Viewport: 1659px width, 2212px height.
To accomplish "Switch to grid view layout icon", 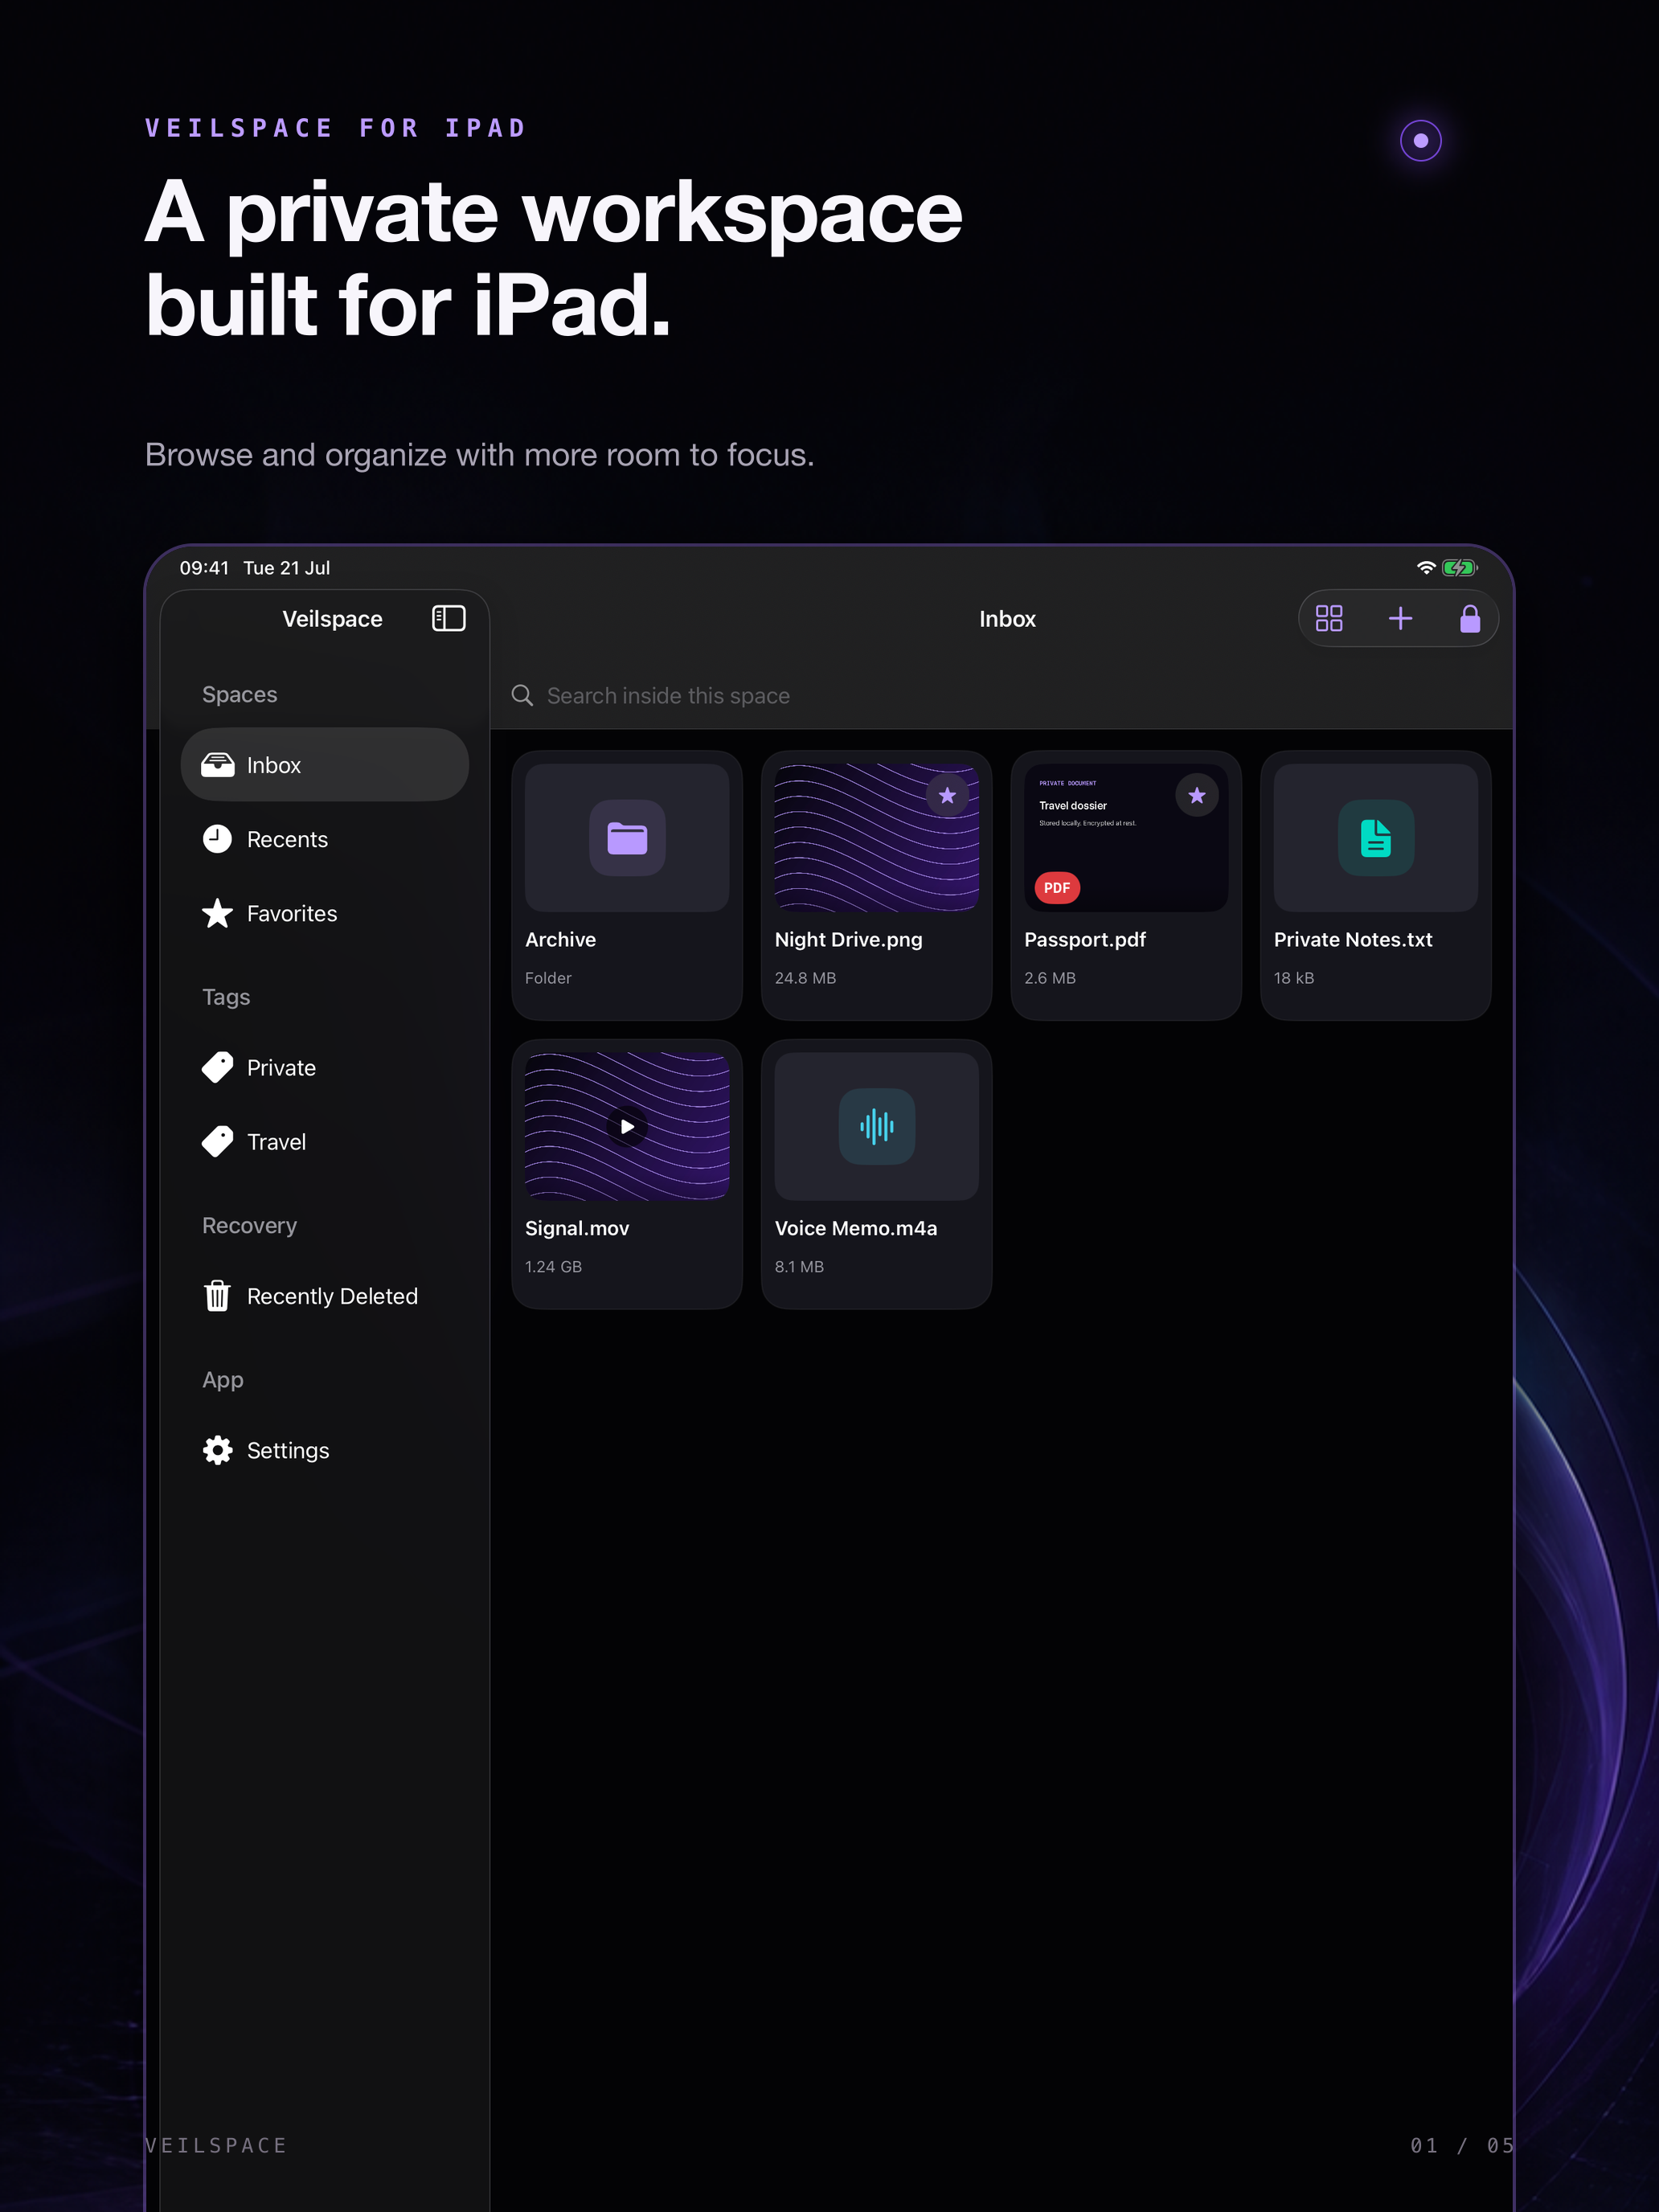I will click(1328, 618).
